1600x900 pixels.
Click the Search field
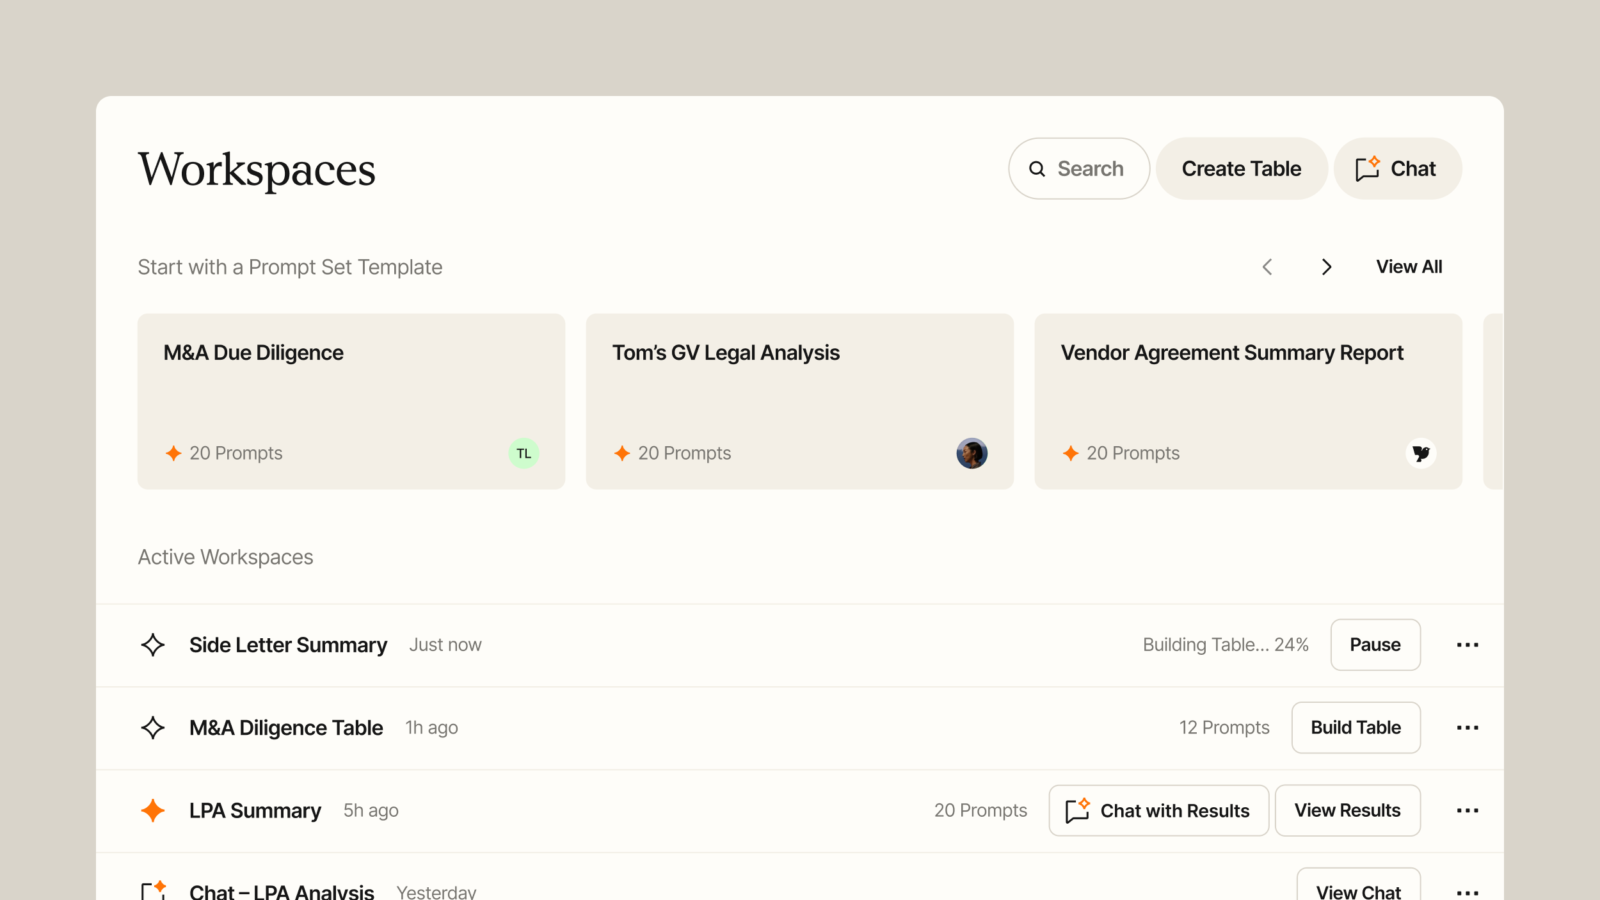click(x=1079, y=168)
